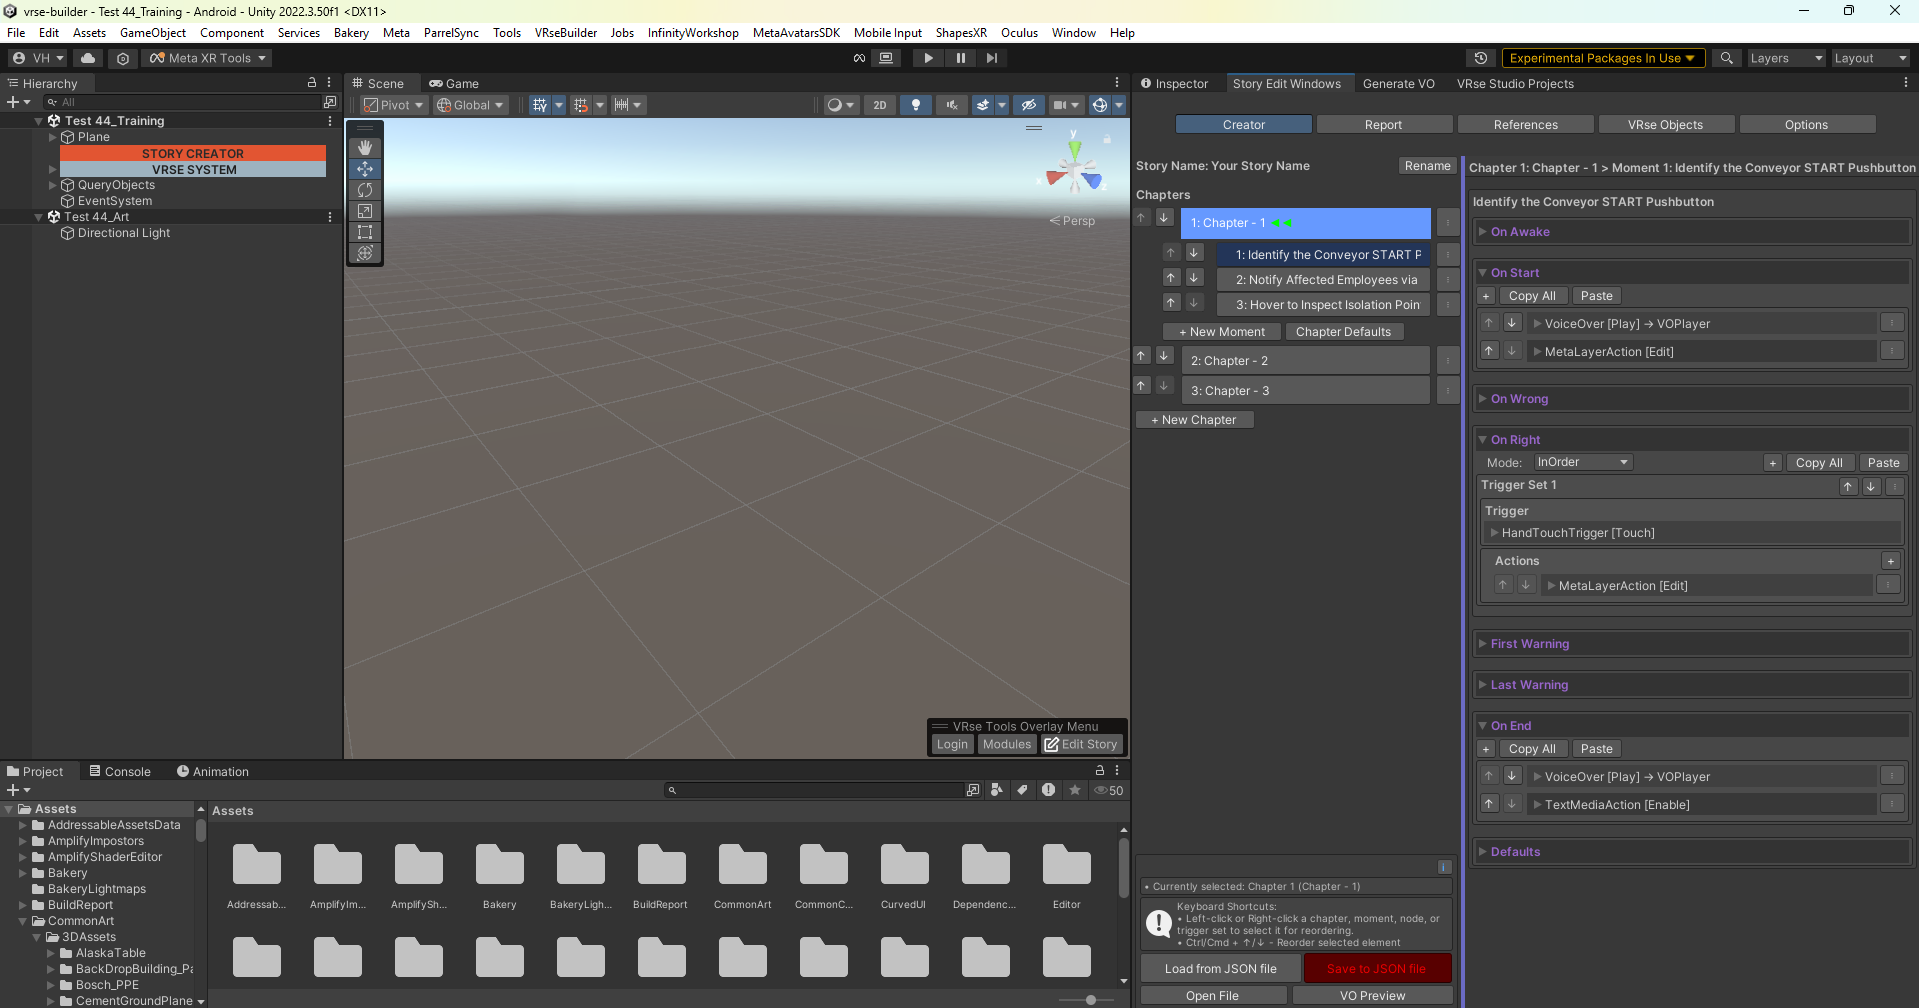This screenshot has width=1919, height=1008.
Task: Click the Hierarchy panel lock icon
Action: point(312,83)
